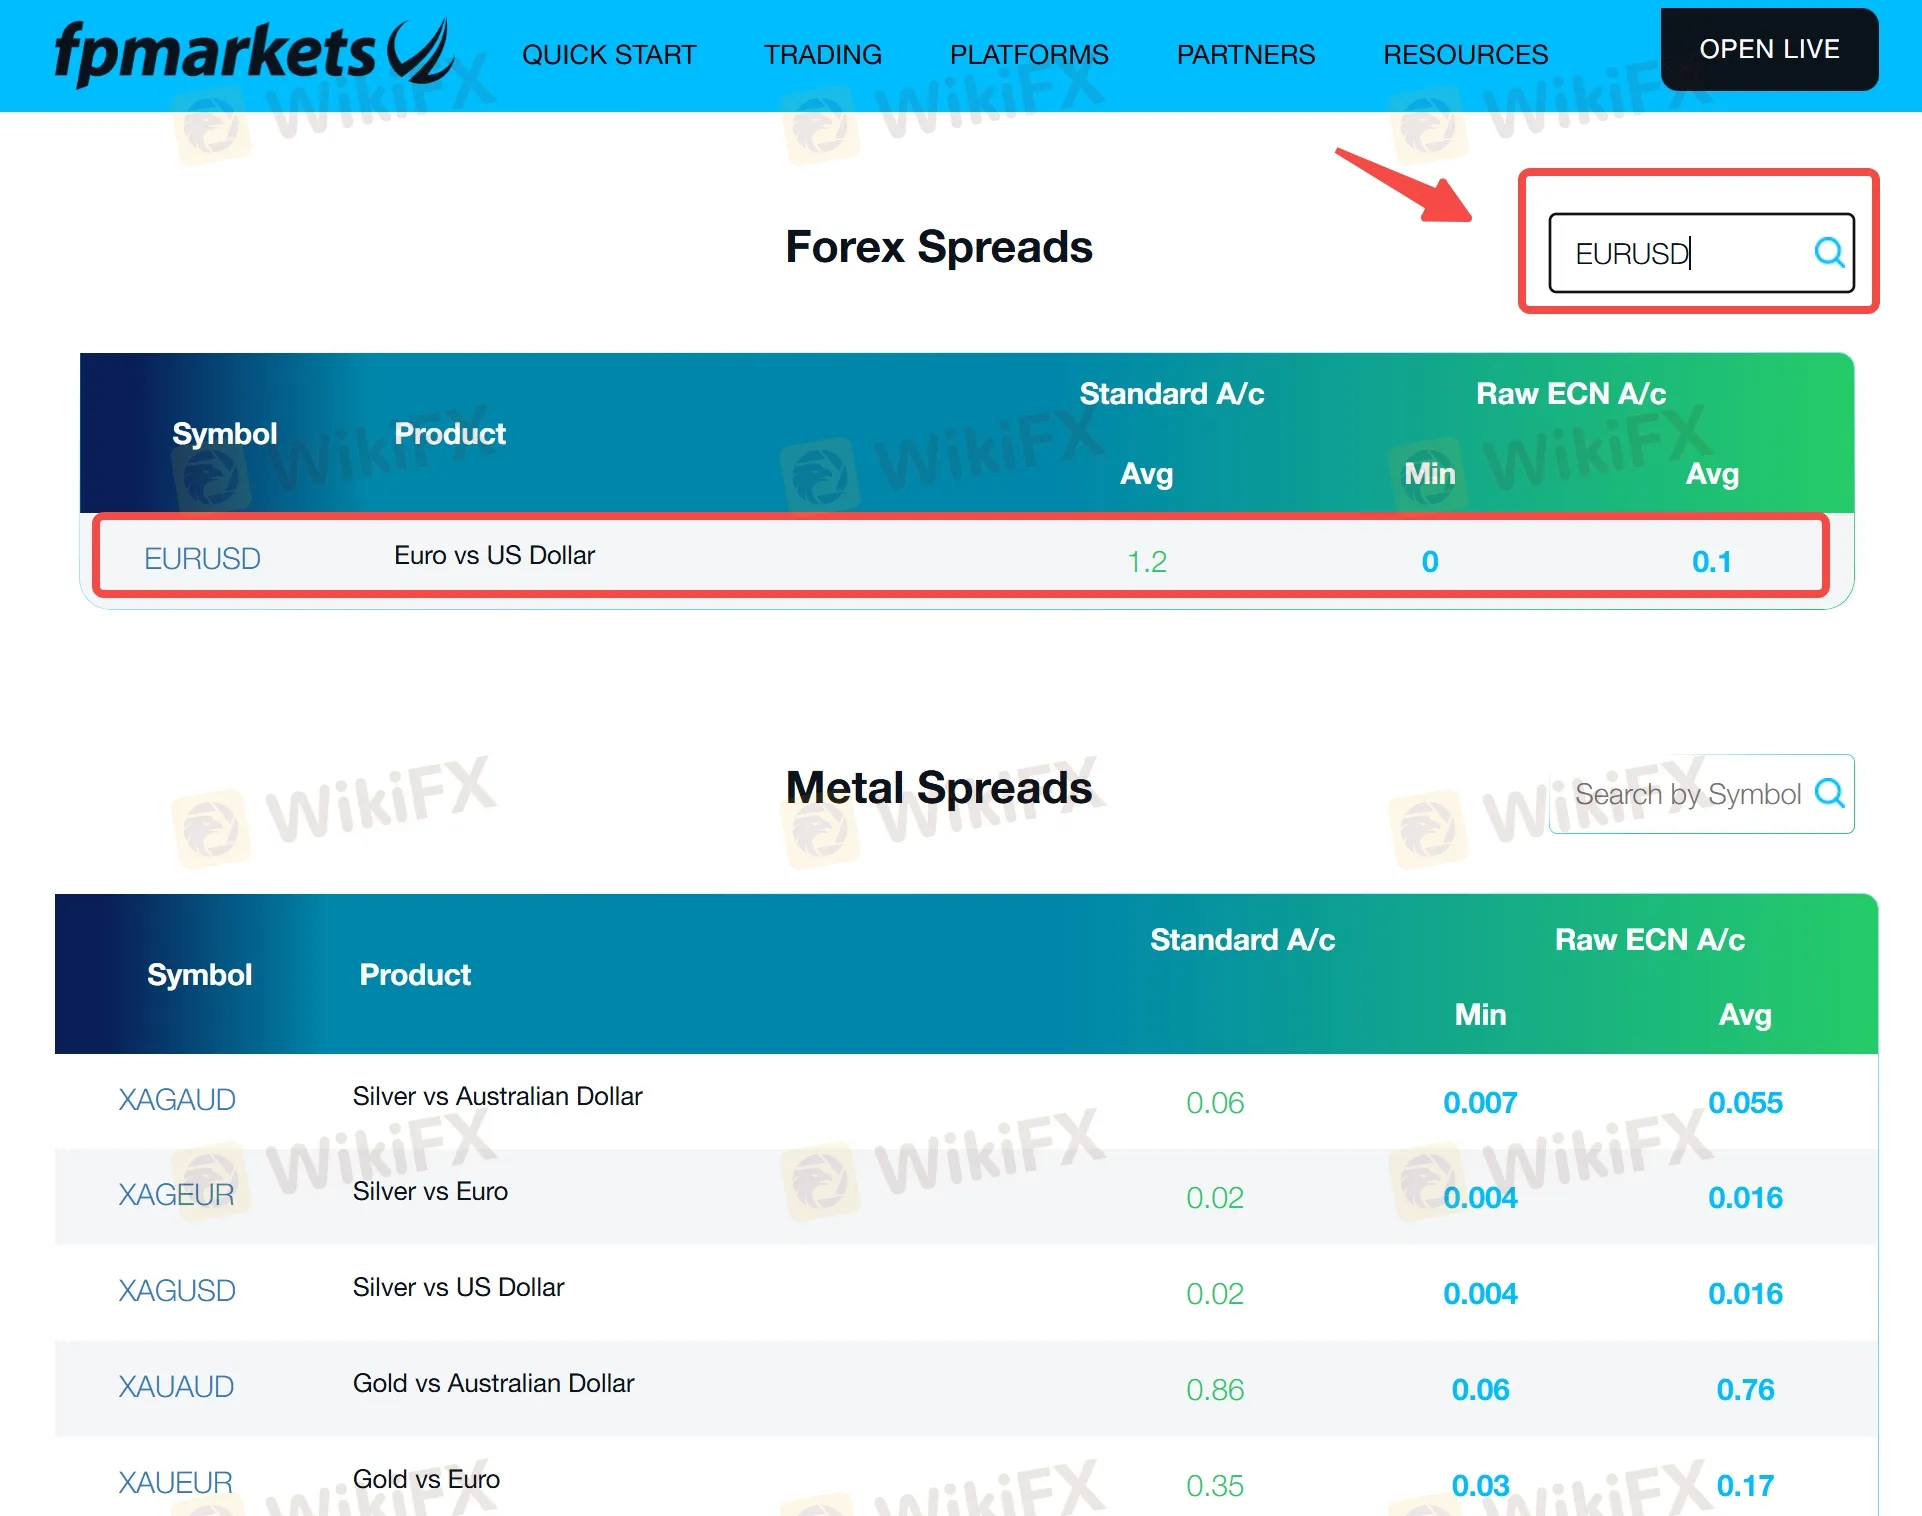Screen dimensions: 1922x1516
Task: Click XAUAUD standard spread 0.86
Action: coord(1215,1389)
